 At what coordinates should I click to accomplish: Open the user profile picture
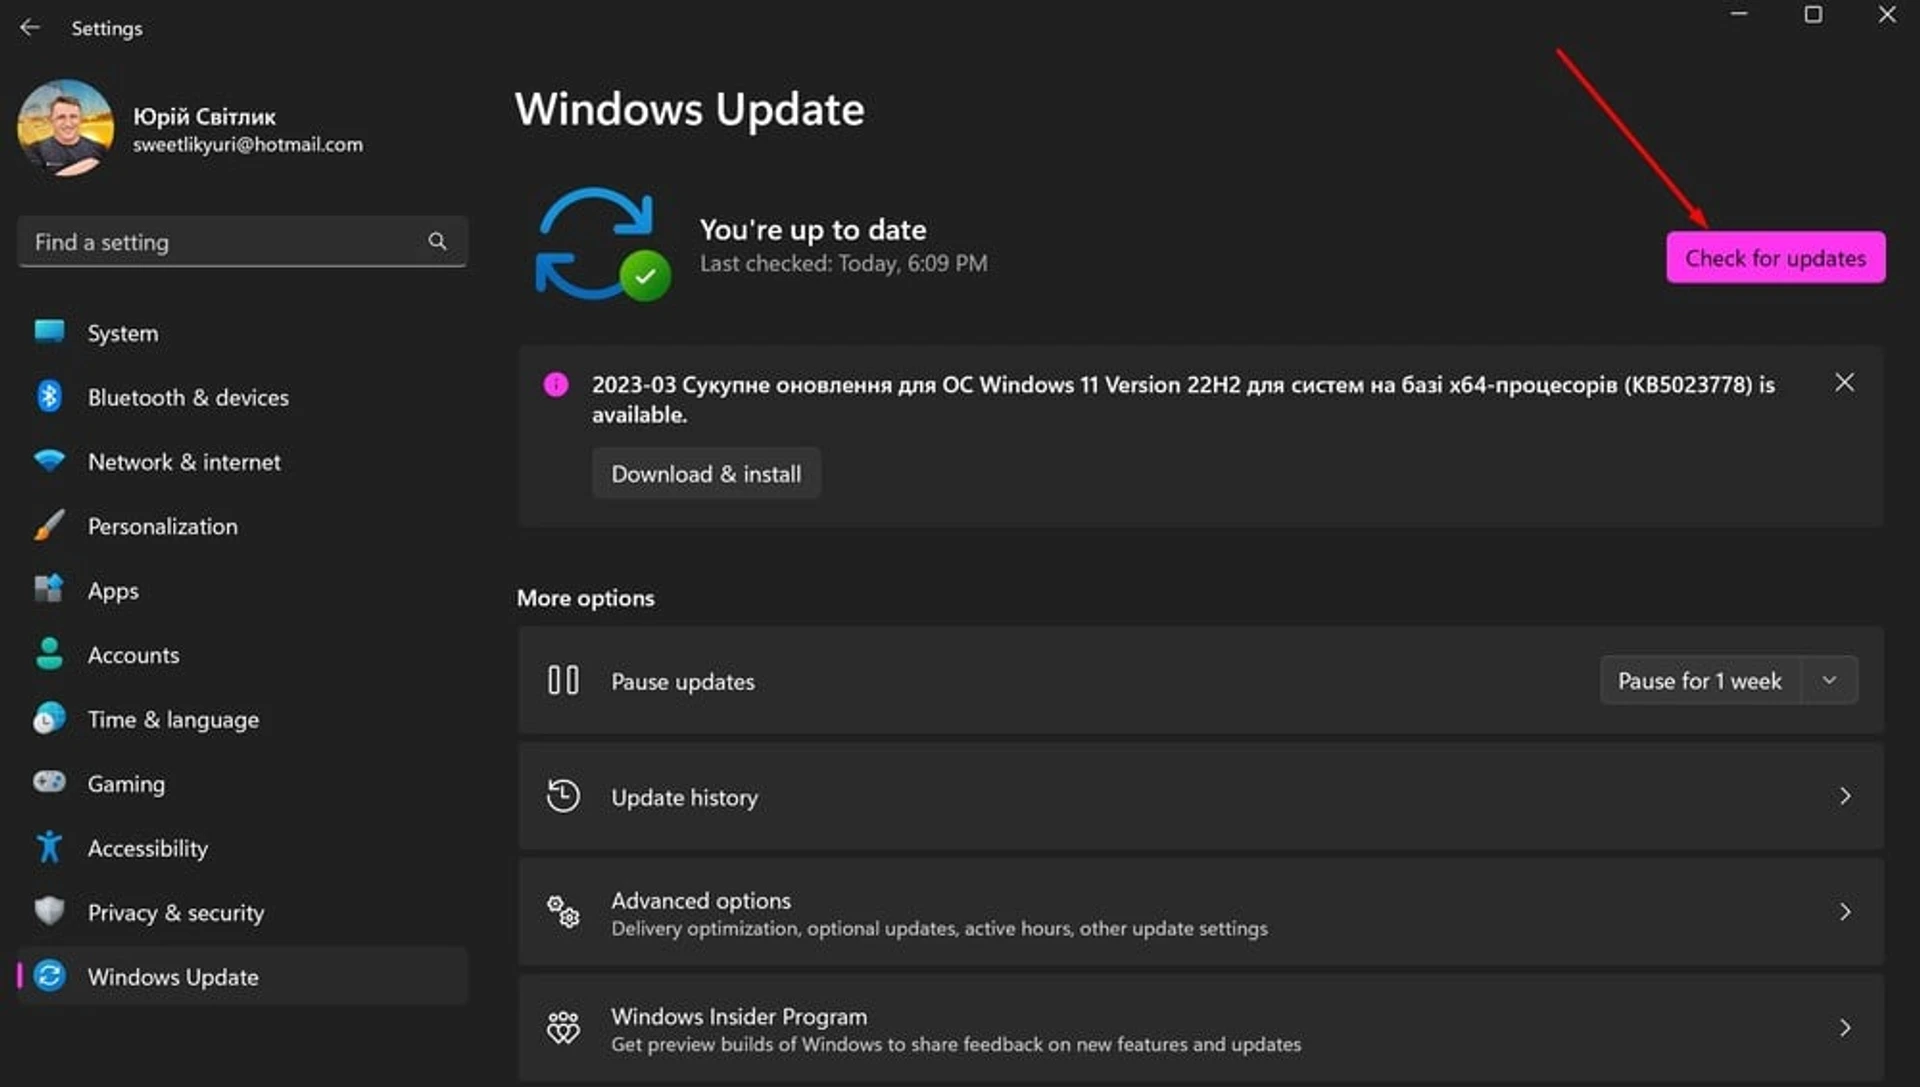coord(66,128)
